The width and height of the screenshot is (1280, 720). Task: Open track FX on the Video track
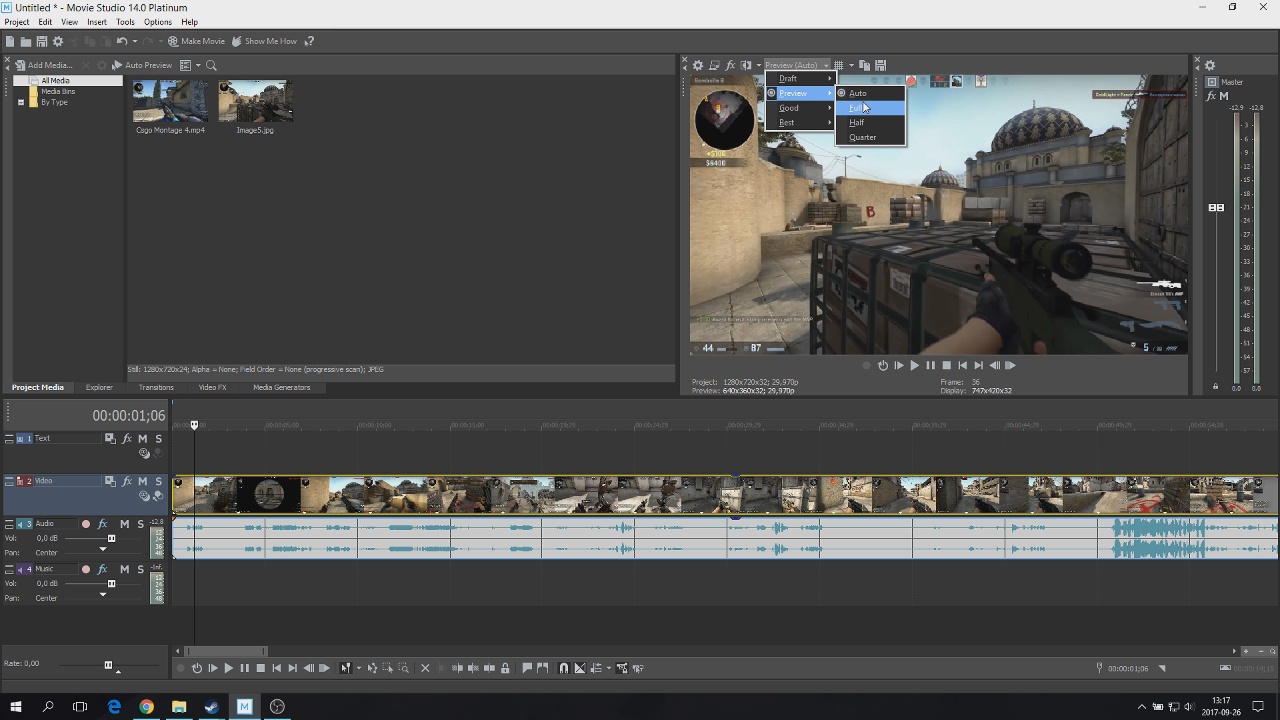pyautogui.click(x=127, y=481)
